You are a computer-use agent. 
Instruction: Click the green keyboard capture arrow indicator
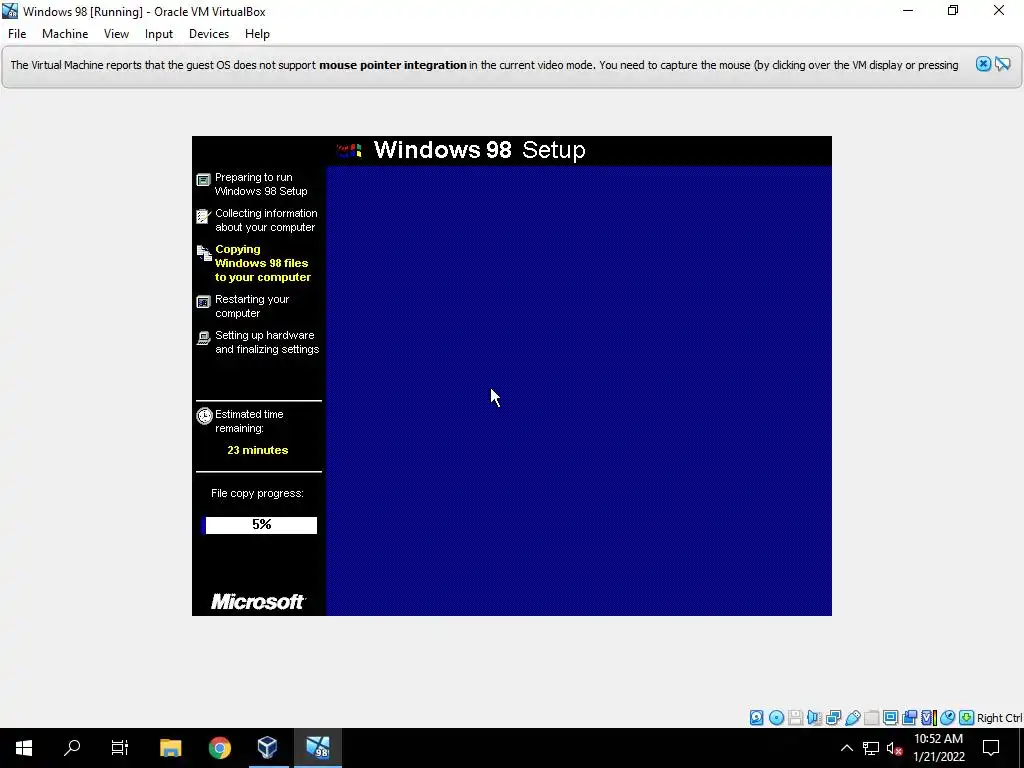967,718
